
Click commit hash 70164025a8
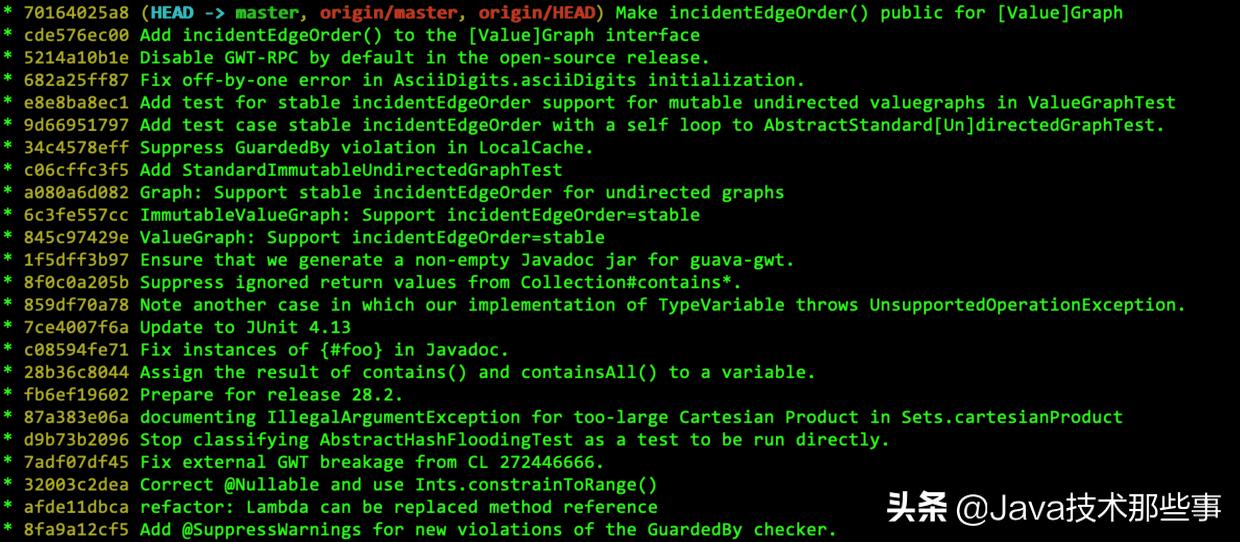point(76,13)
